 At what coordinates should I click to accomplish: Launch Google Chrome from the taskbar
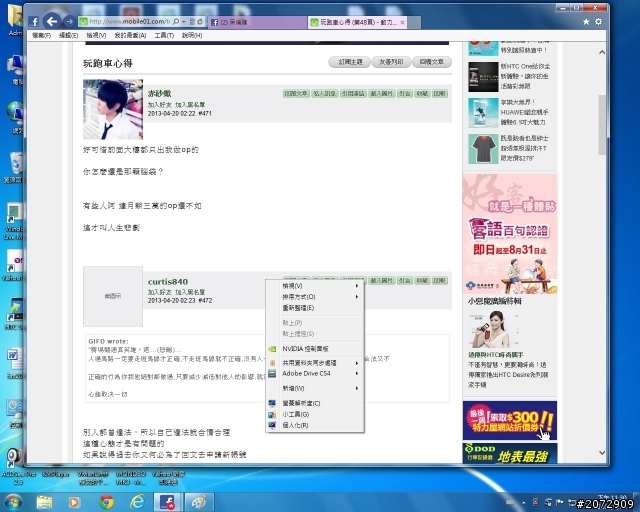click(x=106, y=502)
